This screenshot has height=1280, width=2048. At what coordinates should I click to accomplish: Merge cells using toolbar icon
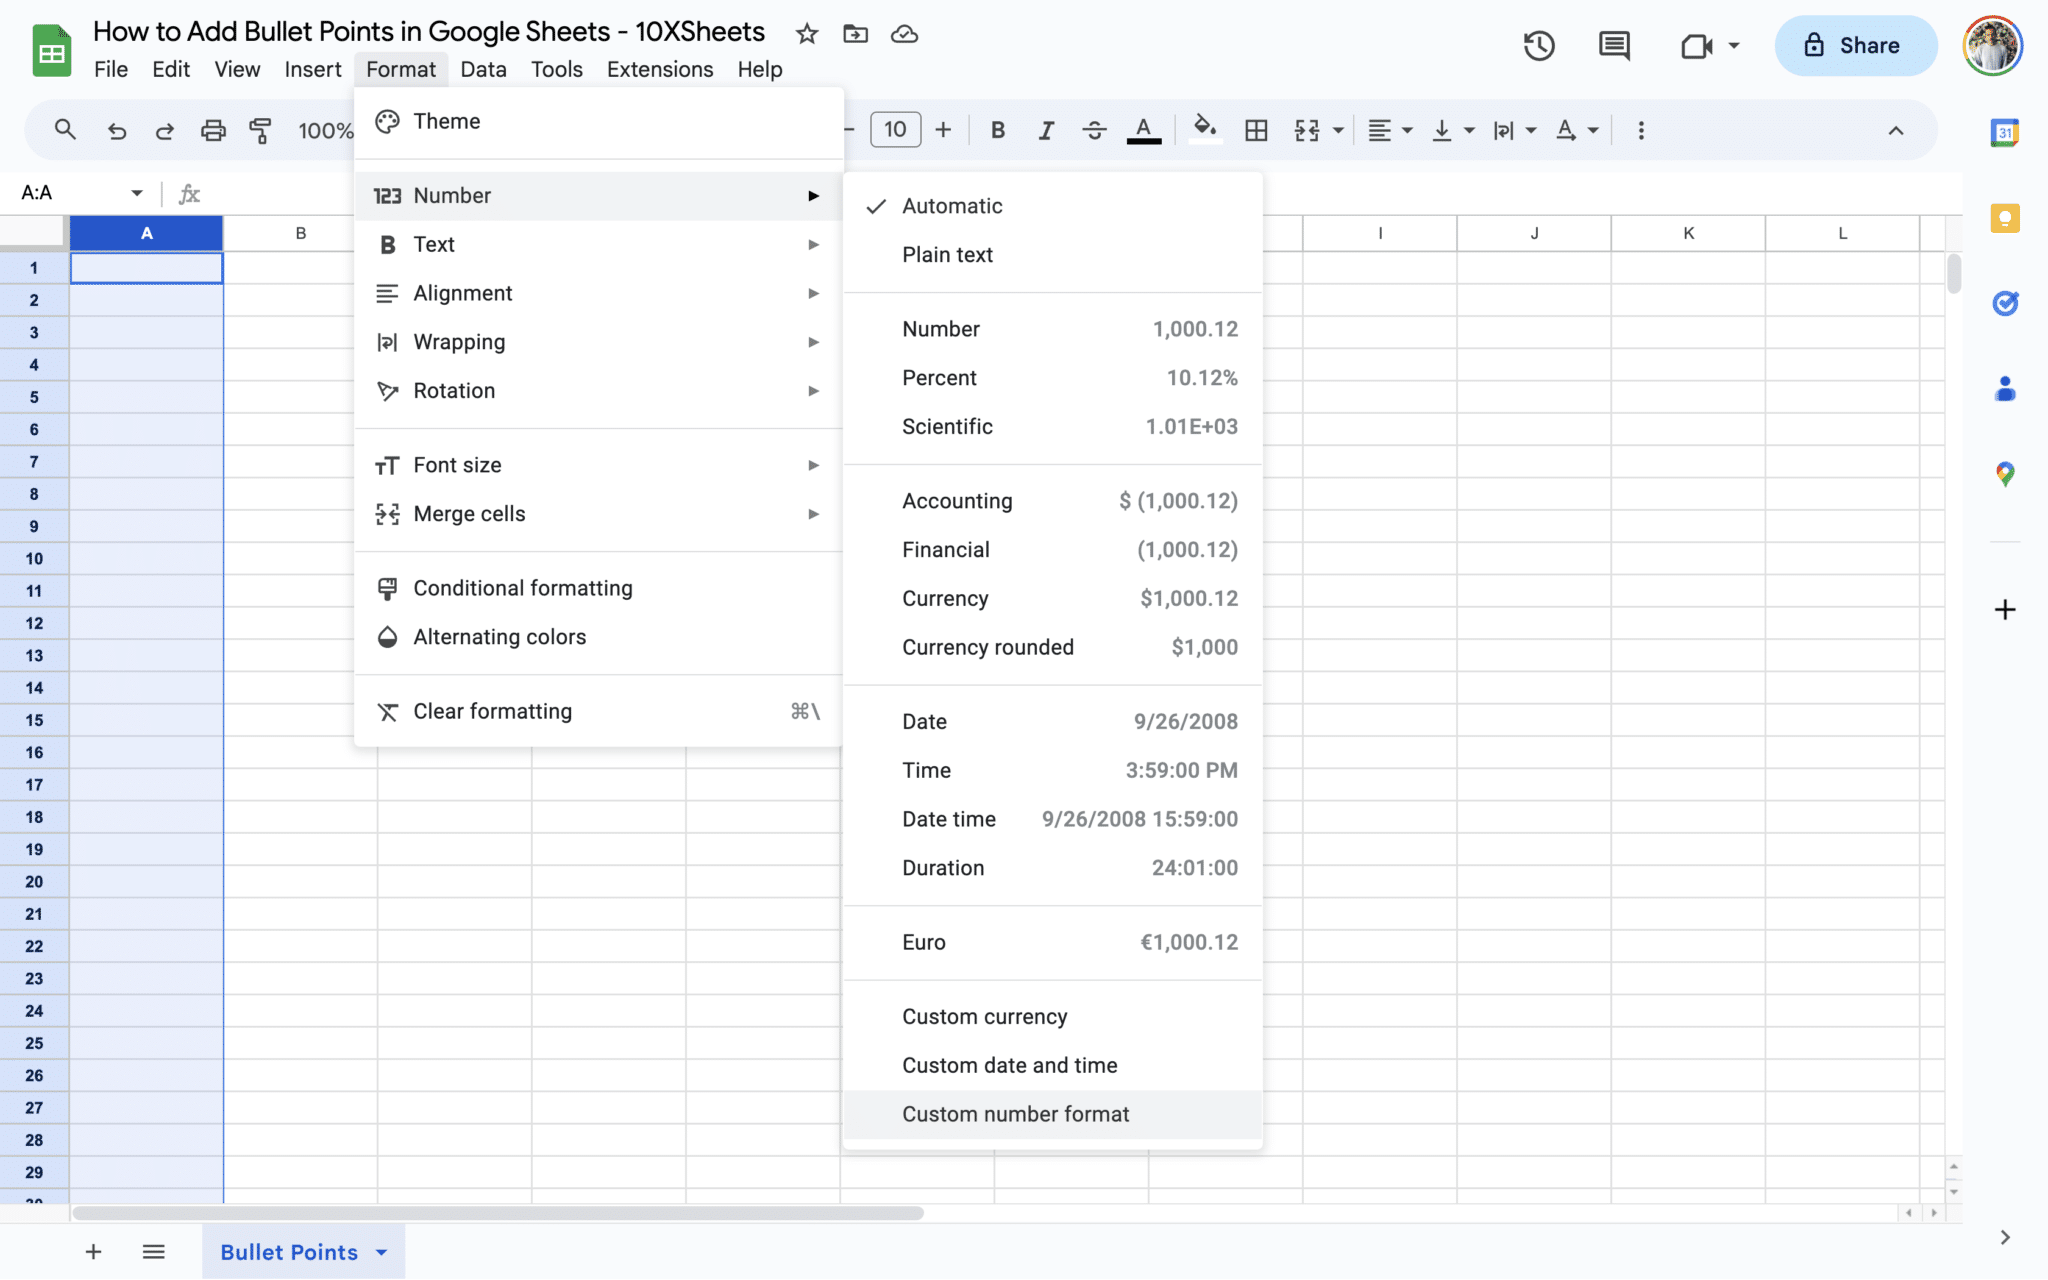point(1306,130)
